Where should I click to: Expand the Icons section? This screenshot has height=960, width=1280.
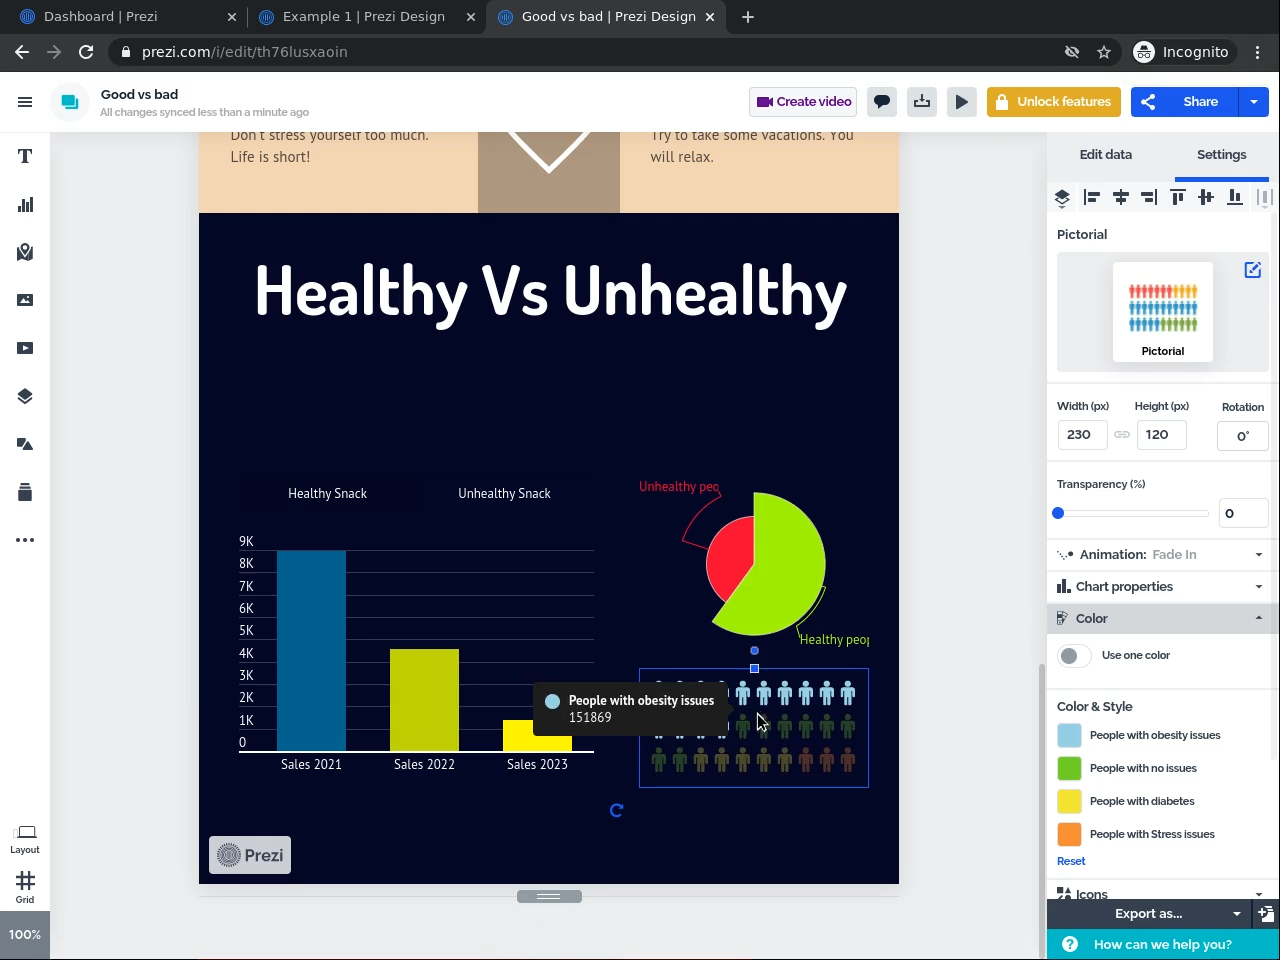click(1162, 893)
